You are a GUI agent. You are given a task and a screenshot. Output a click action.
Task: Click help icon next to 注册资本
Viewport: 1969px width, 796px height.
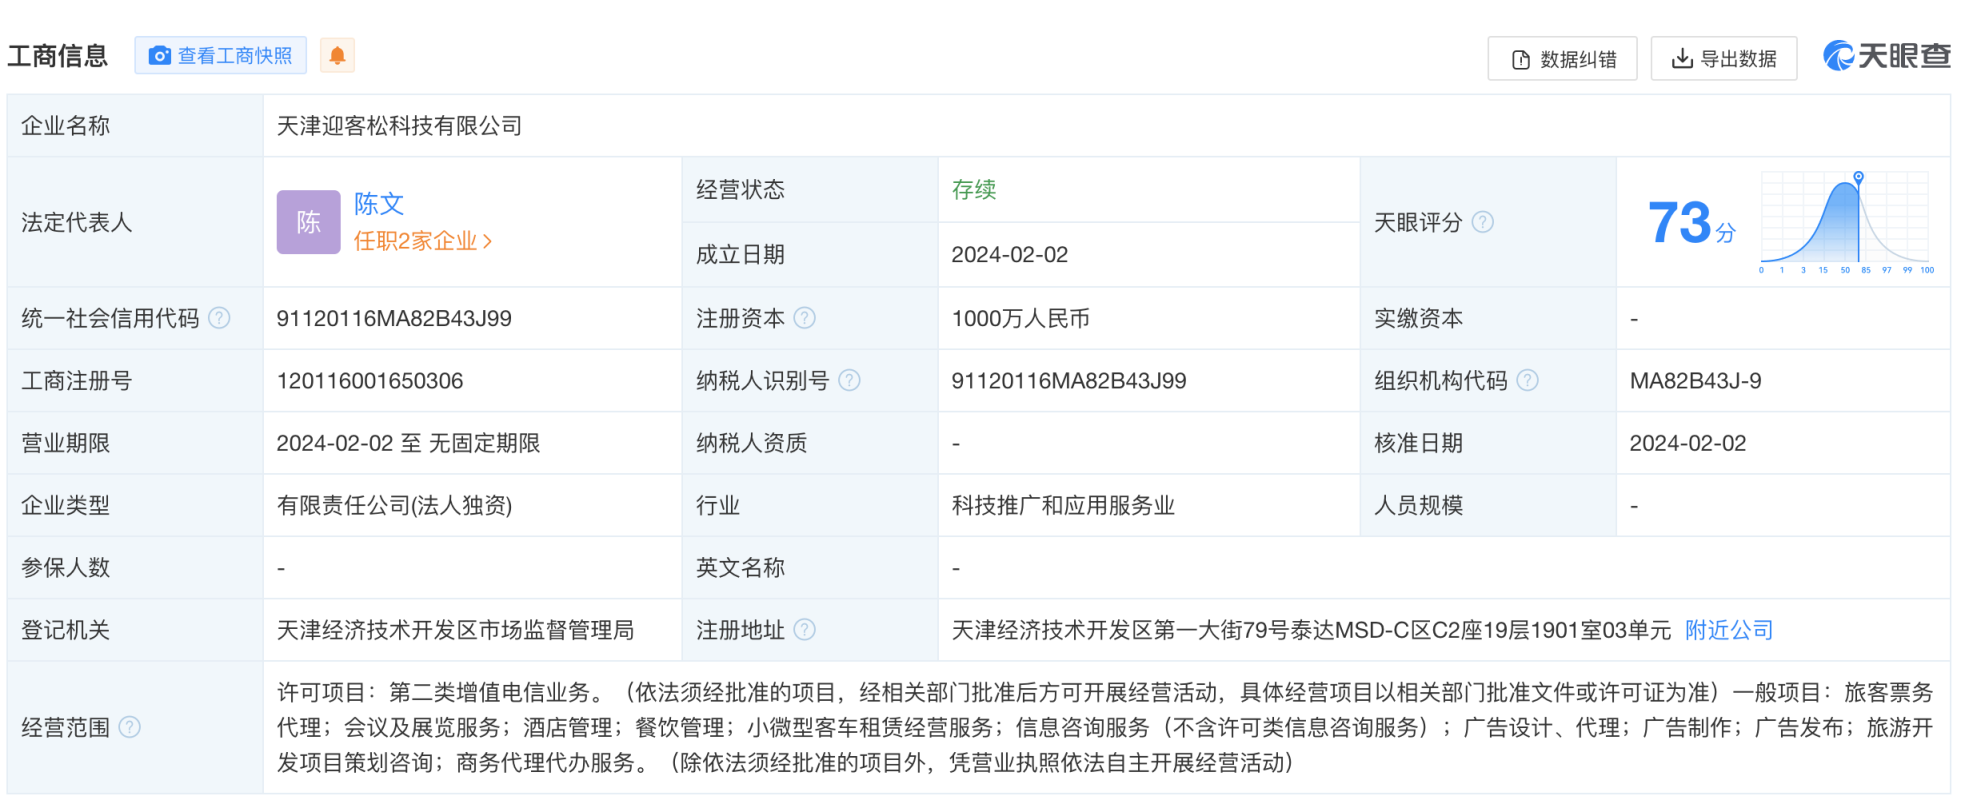804,318
